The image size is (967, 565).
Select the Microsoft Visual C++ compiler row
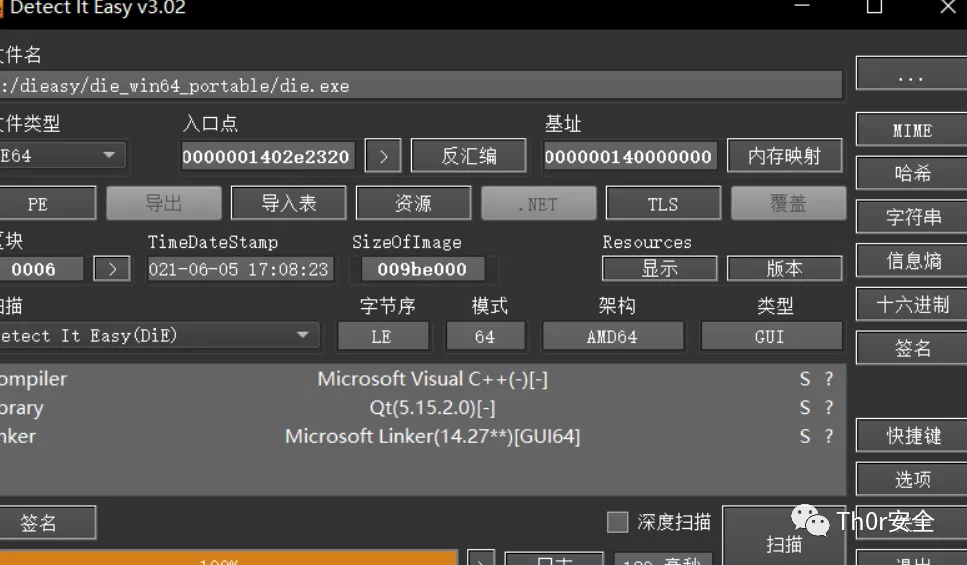point(422,379)
